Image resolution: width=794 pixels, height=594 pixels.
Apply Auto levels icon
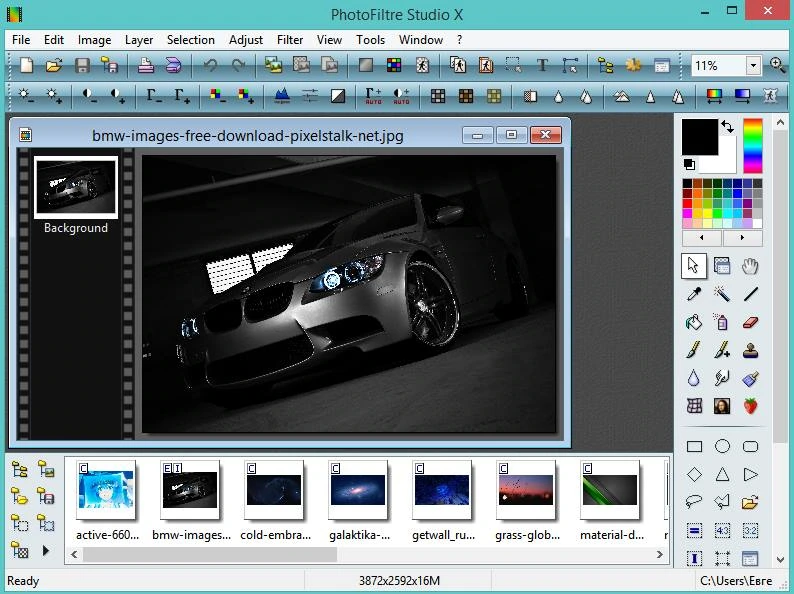tap(373, 95)
